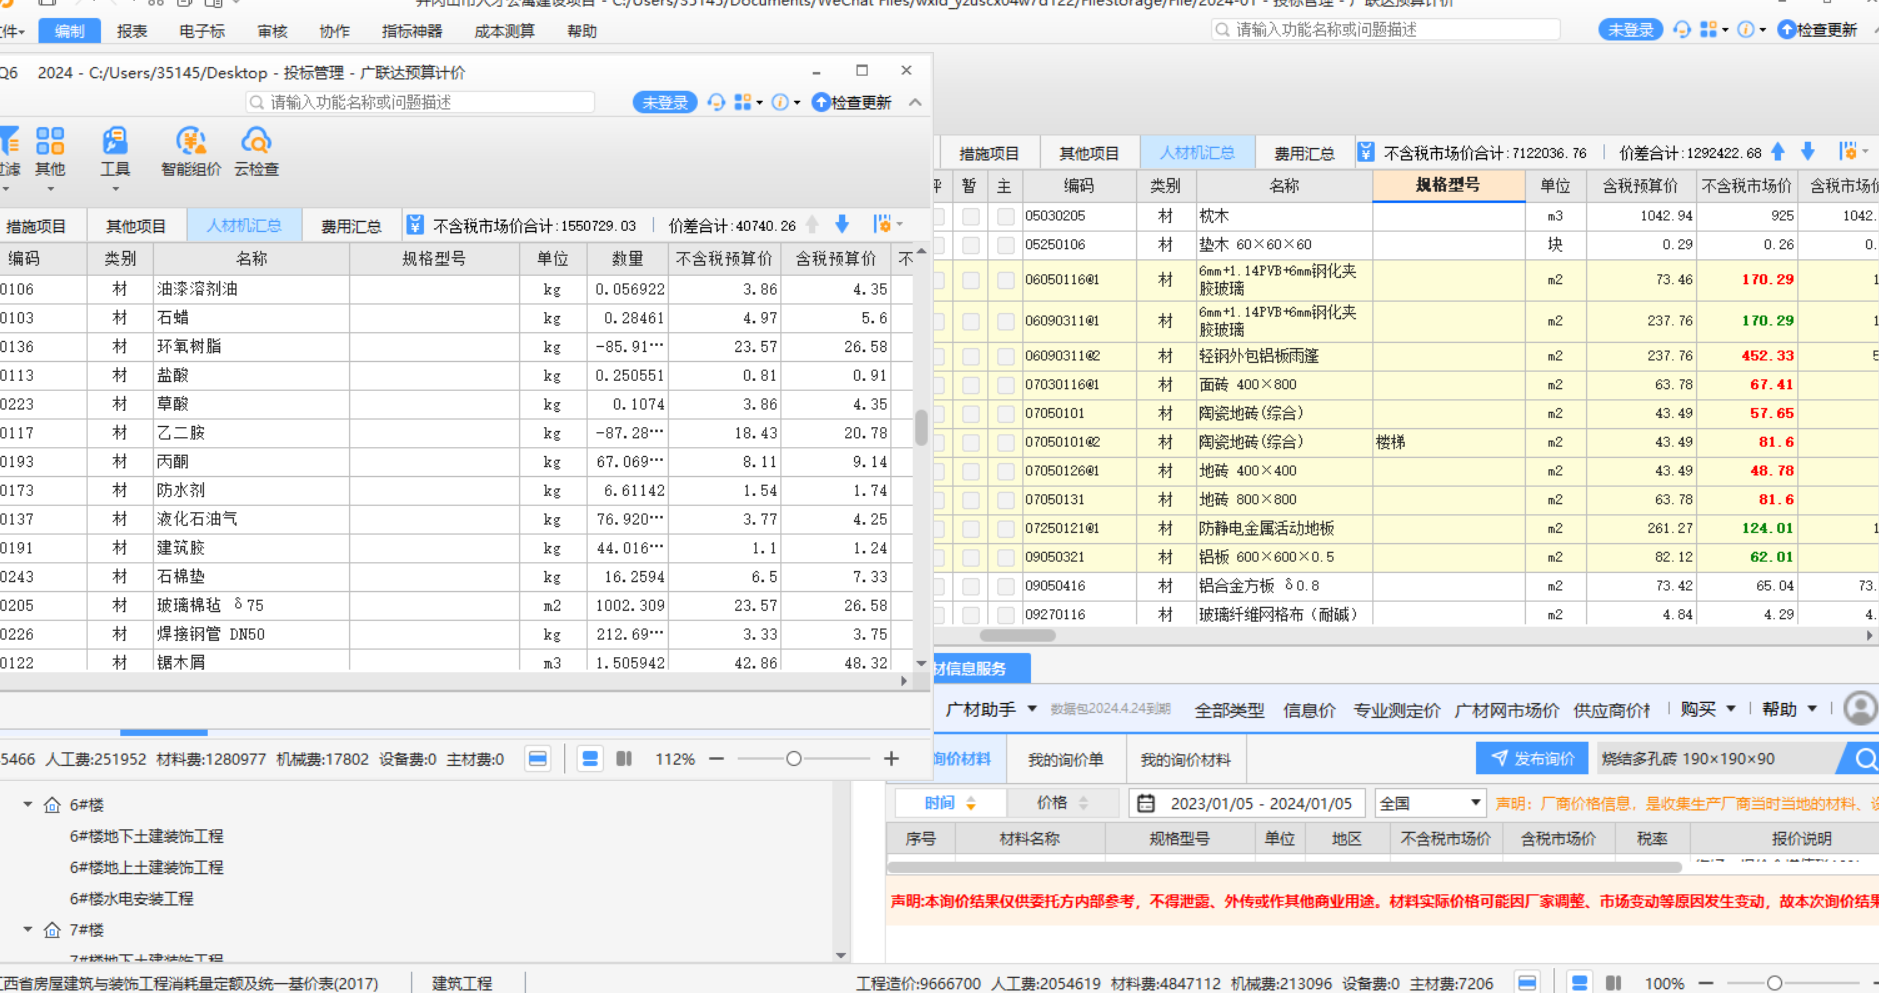
Task: Click 检查更新 icon in background window header
Action: pos(1787,30)
